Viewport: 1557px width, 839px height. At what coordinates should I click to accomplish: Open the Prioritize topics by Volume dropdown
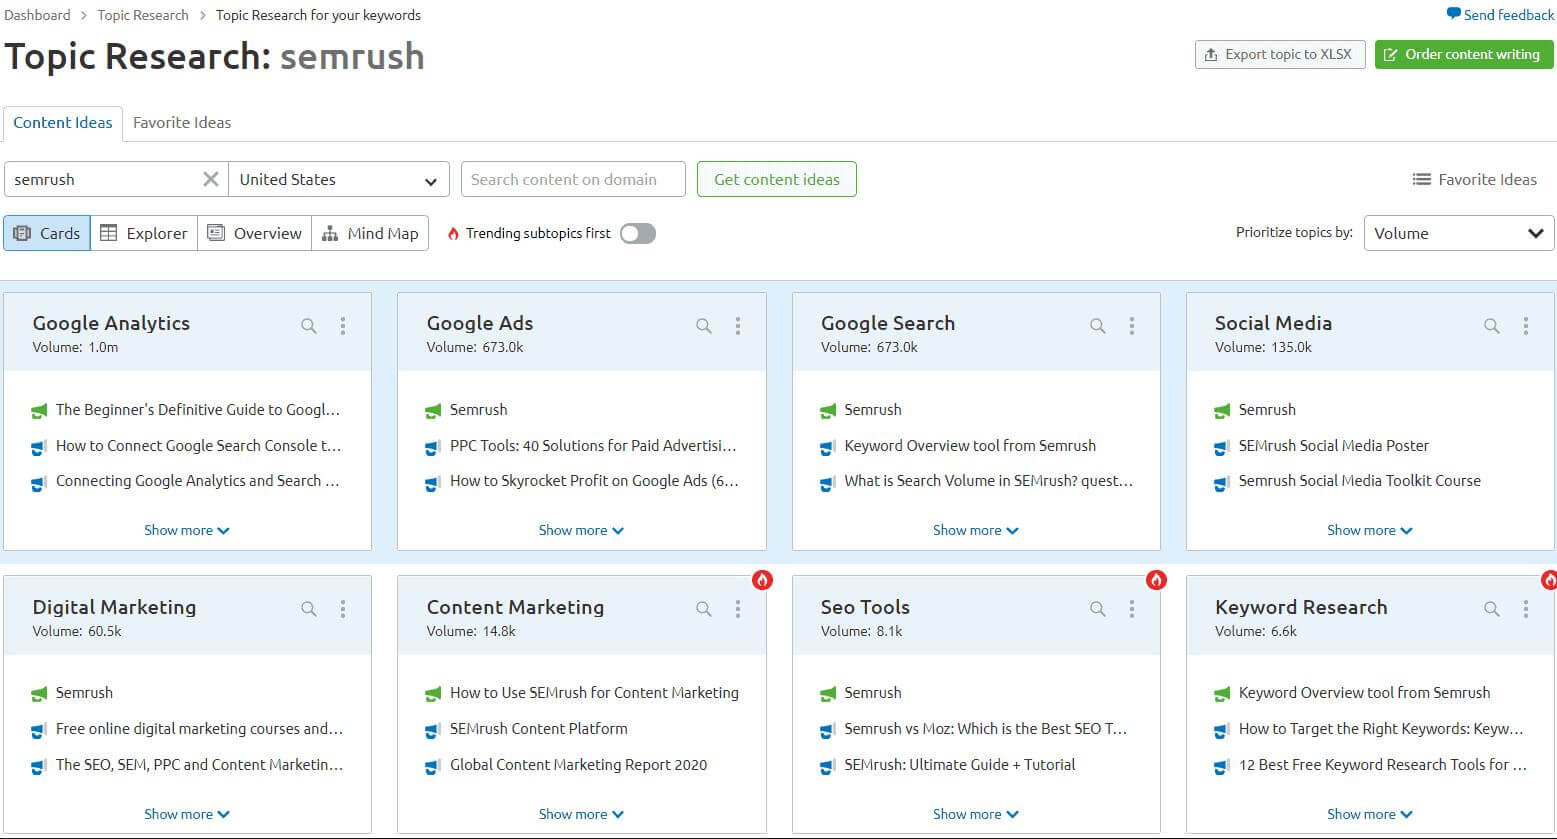pos(1459,233)
